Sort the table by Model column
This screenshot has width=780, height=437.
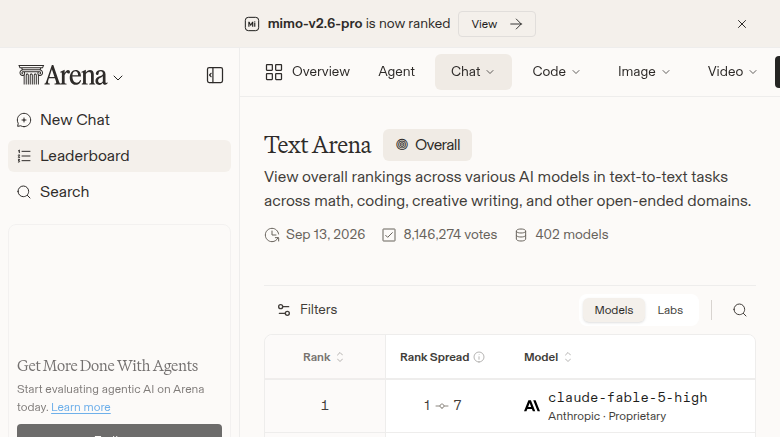pyautogui.click(x=548, y=357)
